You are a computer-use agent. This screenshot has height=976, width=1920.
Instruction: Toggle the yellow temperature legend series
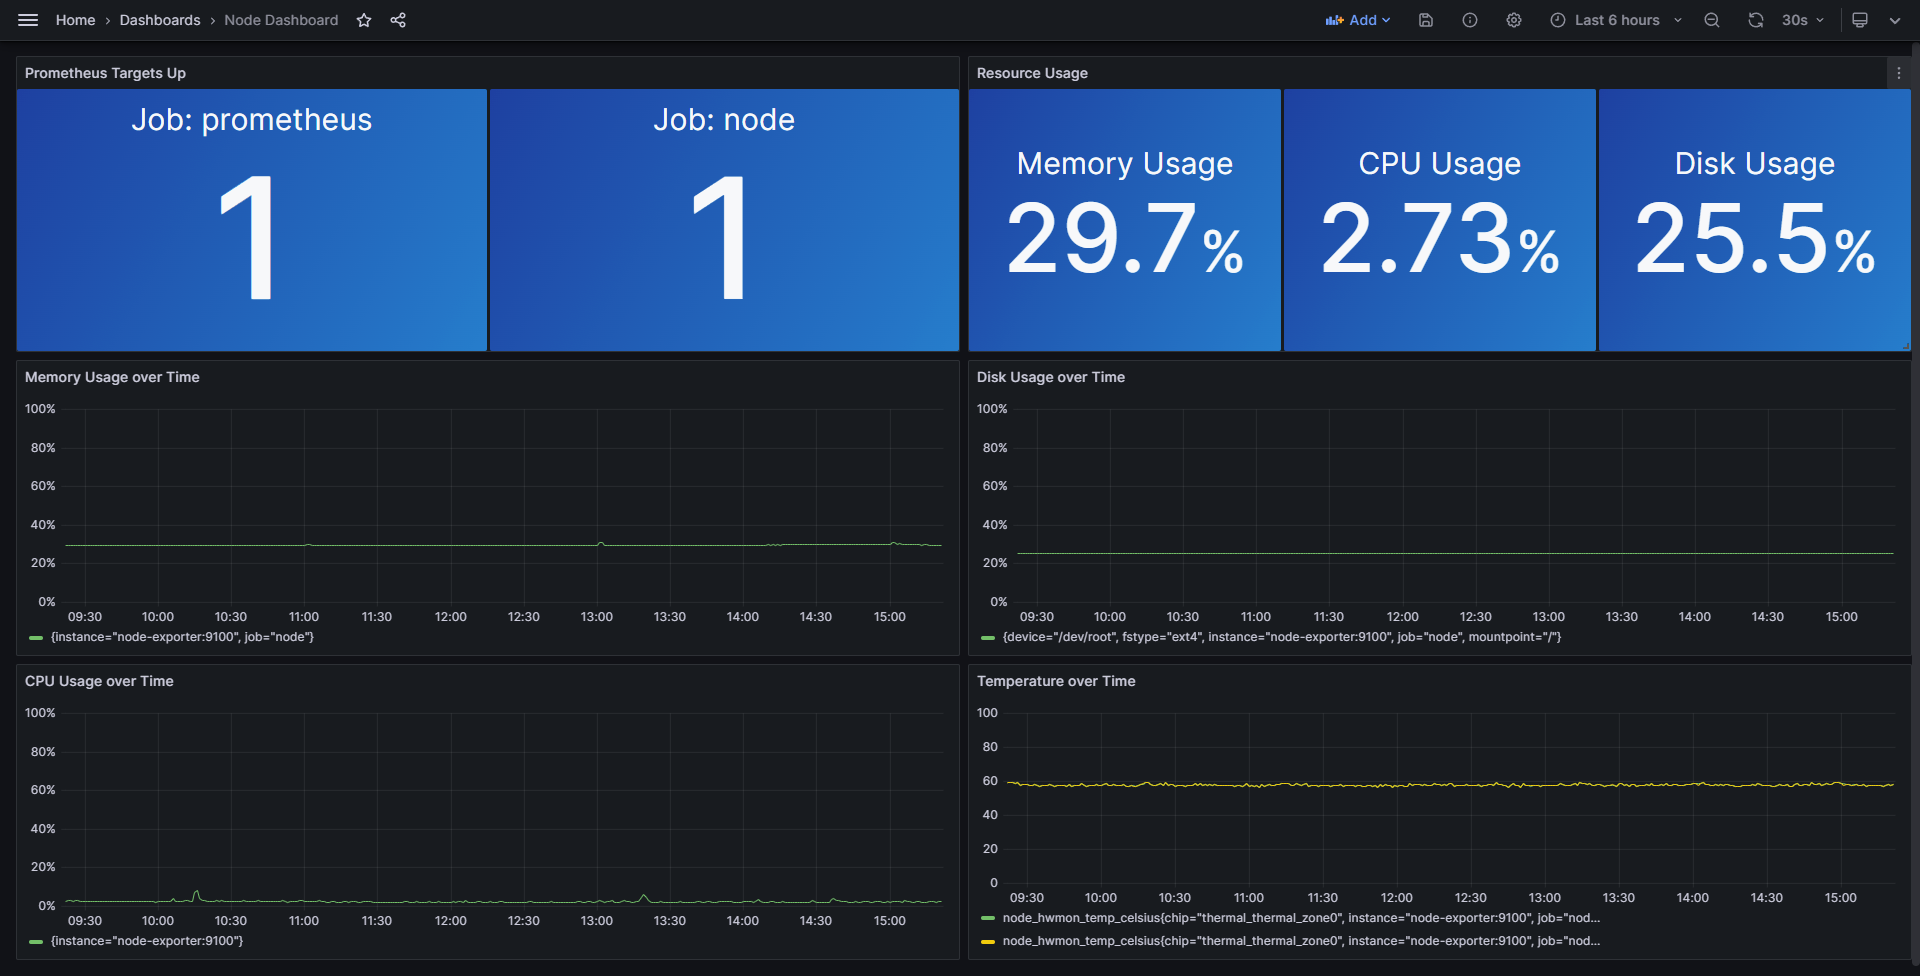pyautogui.click(x=1301, y=941)
